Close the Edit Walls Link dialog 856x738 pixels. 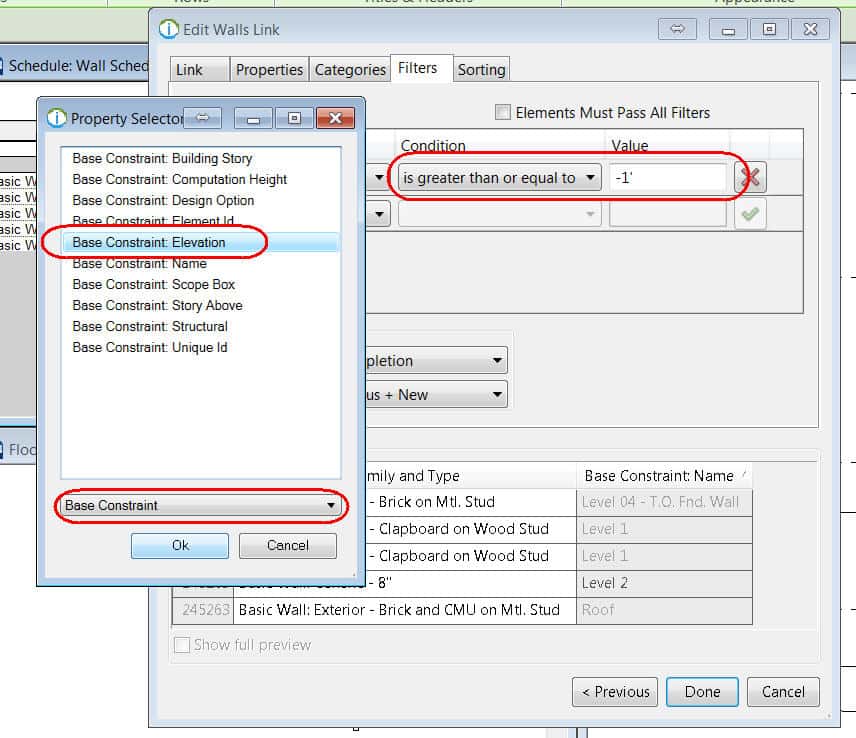(811, 29)
